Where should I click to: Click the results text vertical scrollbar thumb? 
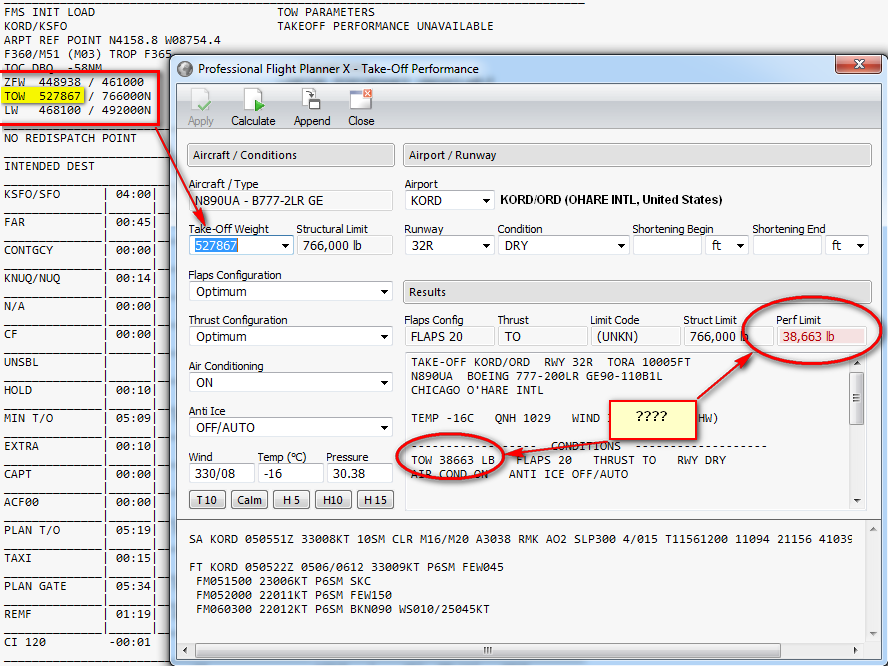tap(856, 398)
